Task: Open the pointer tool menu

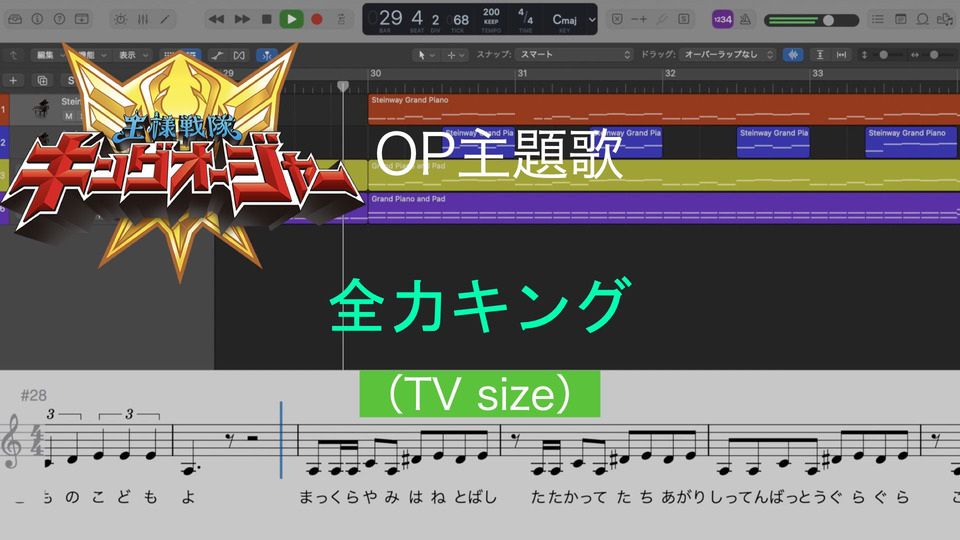Action: [426, 55]
